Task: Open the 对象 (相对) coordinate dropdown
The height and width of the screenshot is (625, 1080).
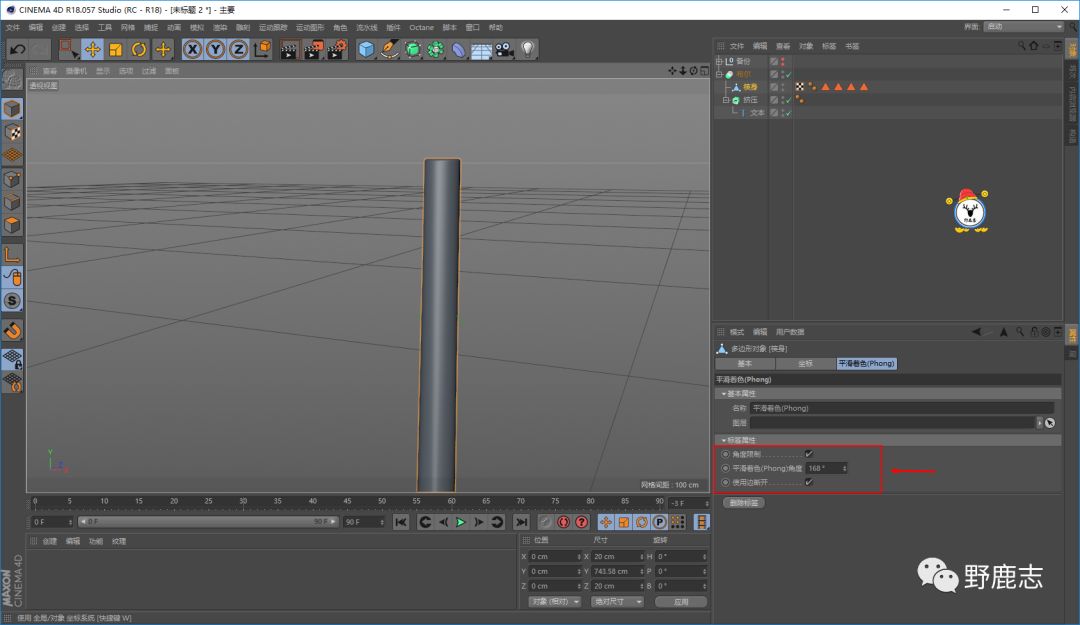Action: 554,602
